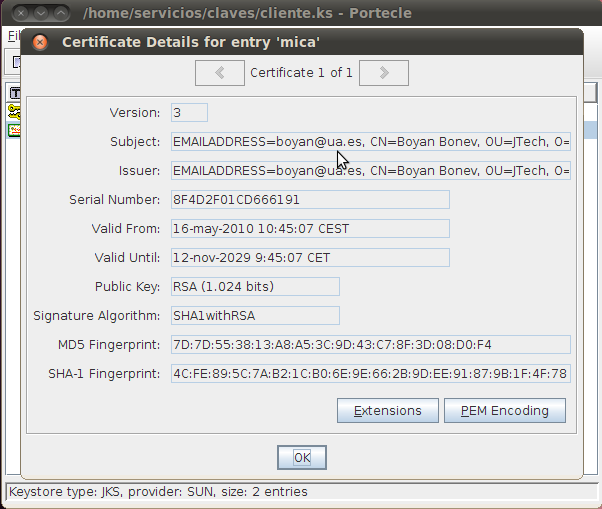Viewport: 602px width, 509px height.
Task: Click 'Certificate 1 of 1' label
Action: [301, 73]
